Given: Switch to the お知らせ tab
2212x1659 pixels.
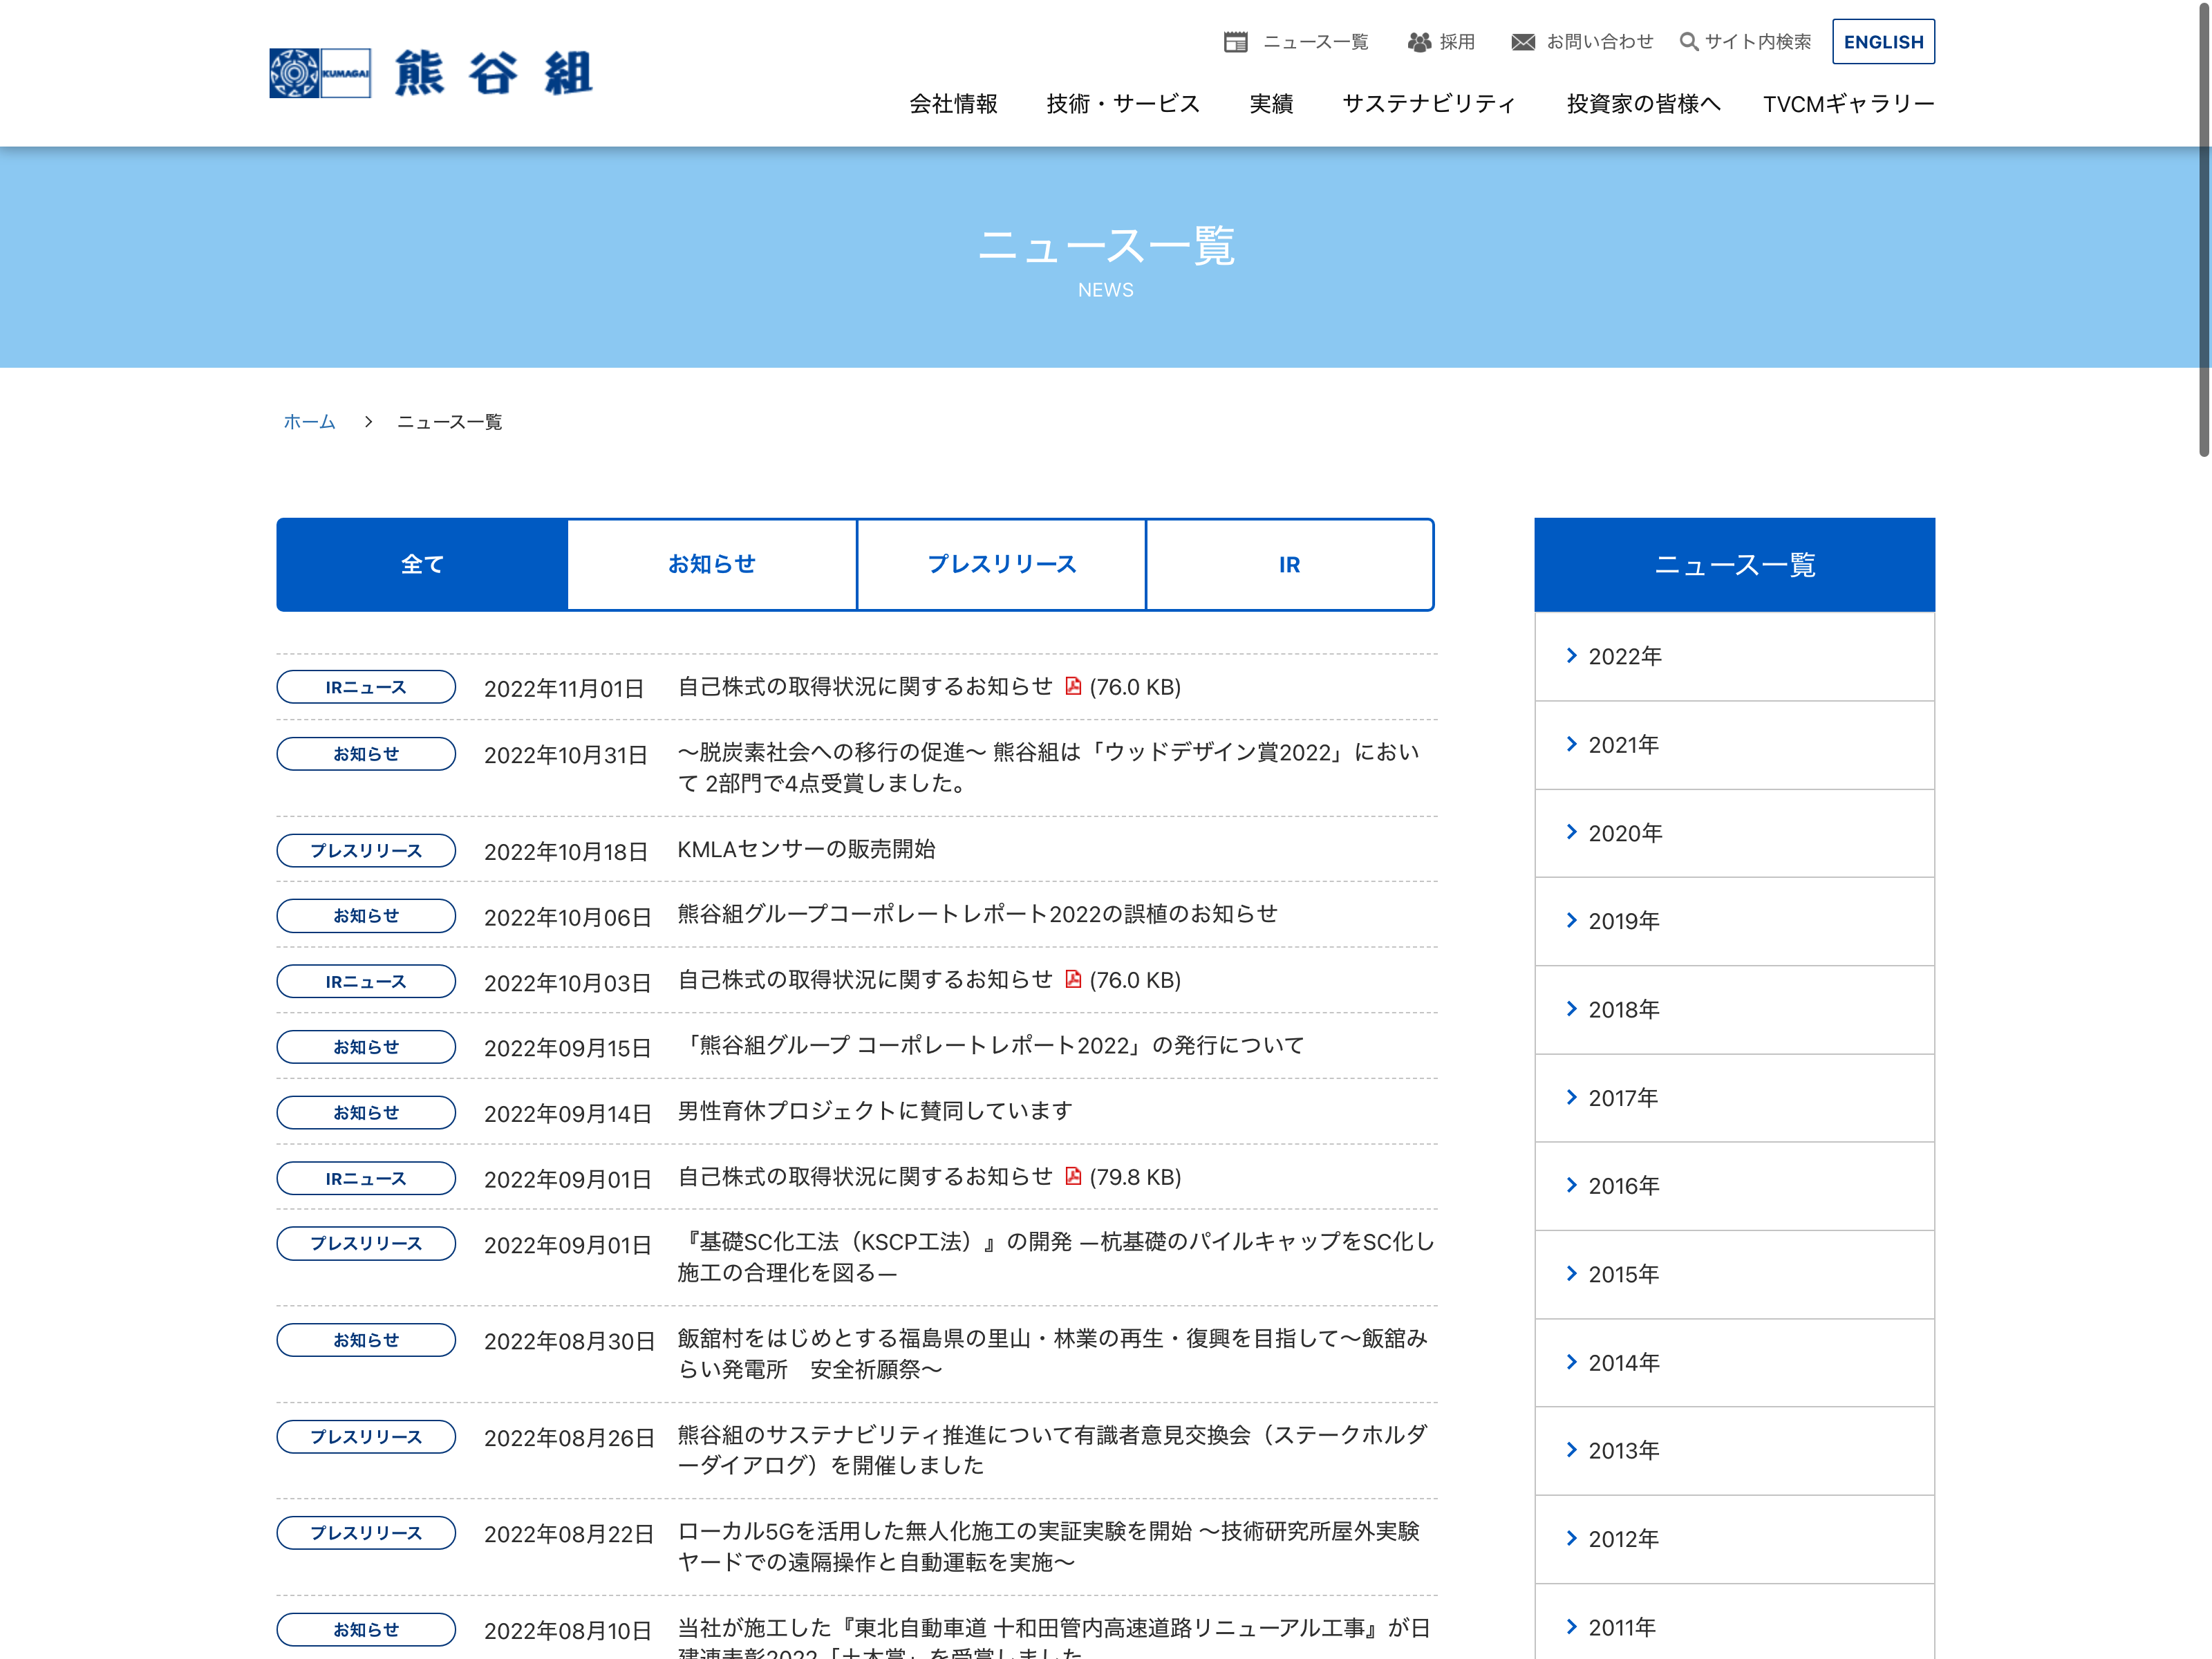Looking at the screenshot, I should pyautogui.click(x=712, y=564).
